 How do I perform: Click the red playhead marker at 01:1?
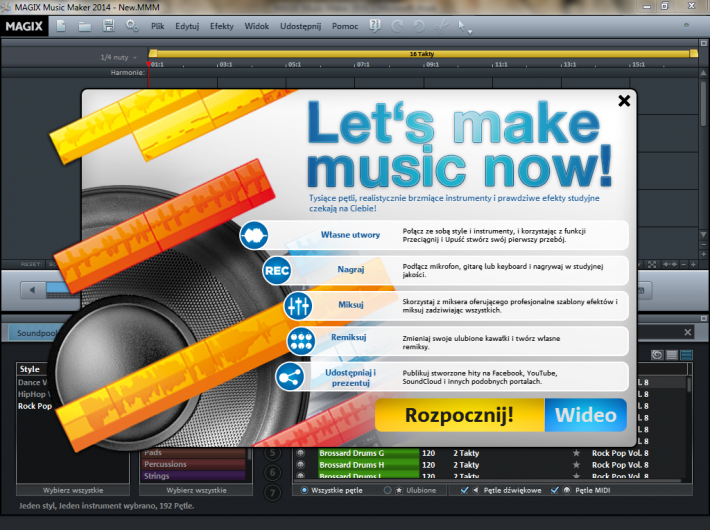(149, 64)
